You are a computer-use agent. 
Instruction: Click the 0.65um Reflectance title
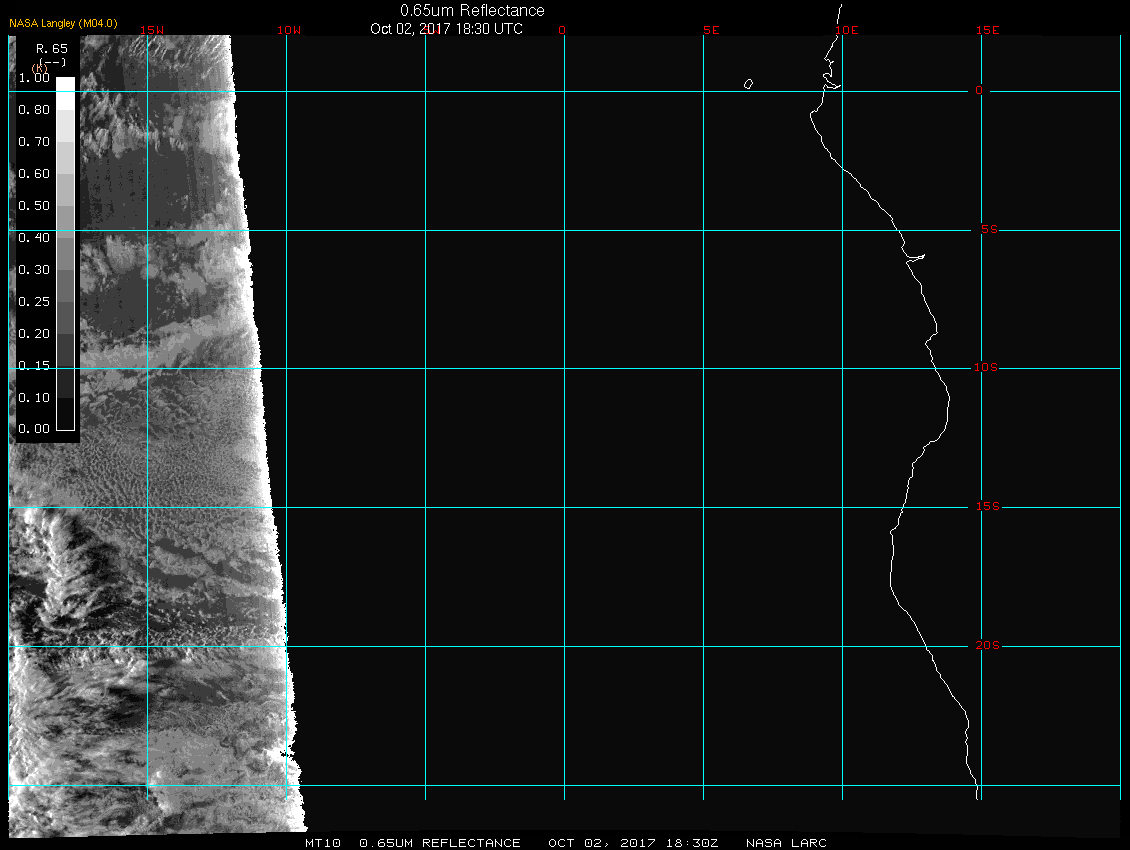click(x=472, y=10)
